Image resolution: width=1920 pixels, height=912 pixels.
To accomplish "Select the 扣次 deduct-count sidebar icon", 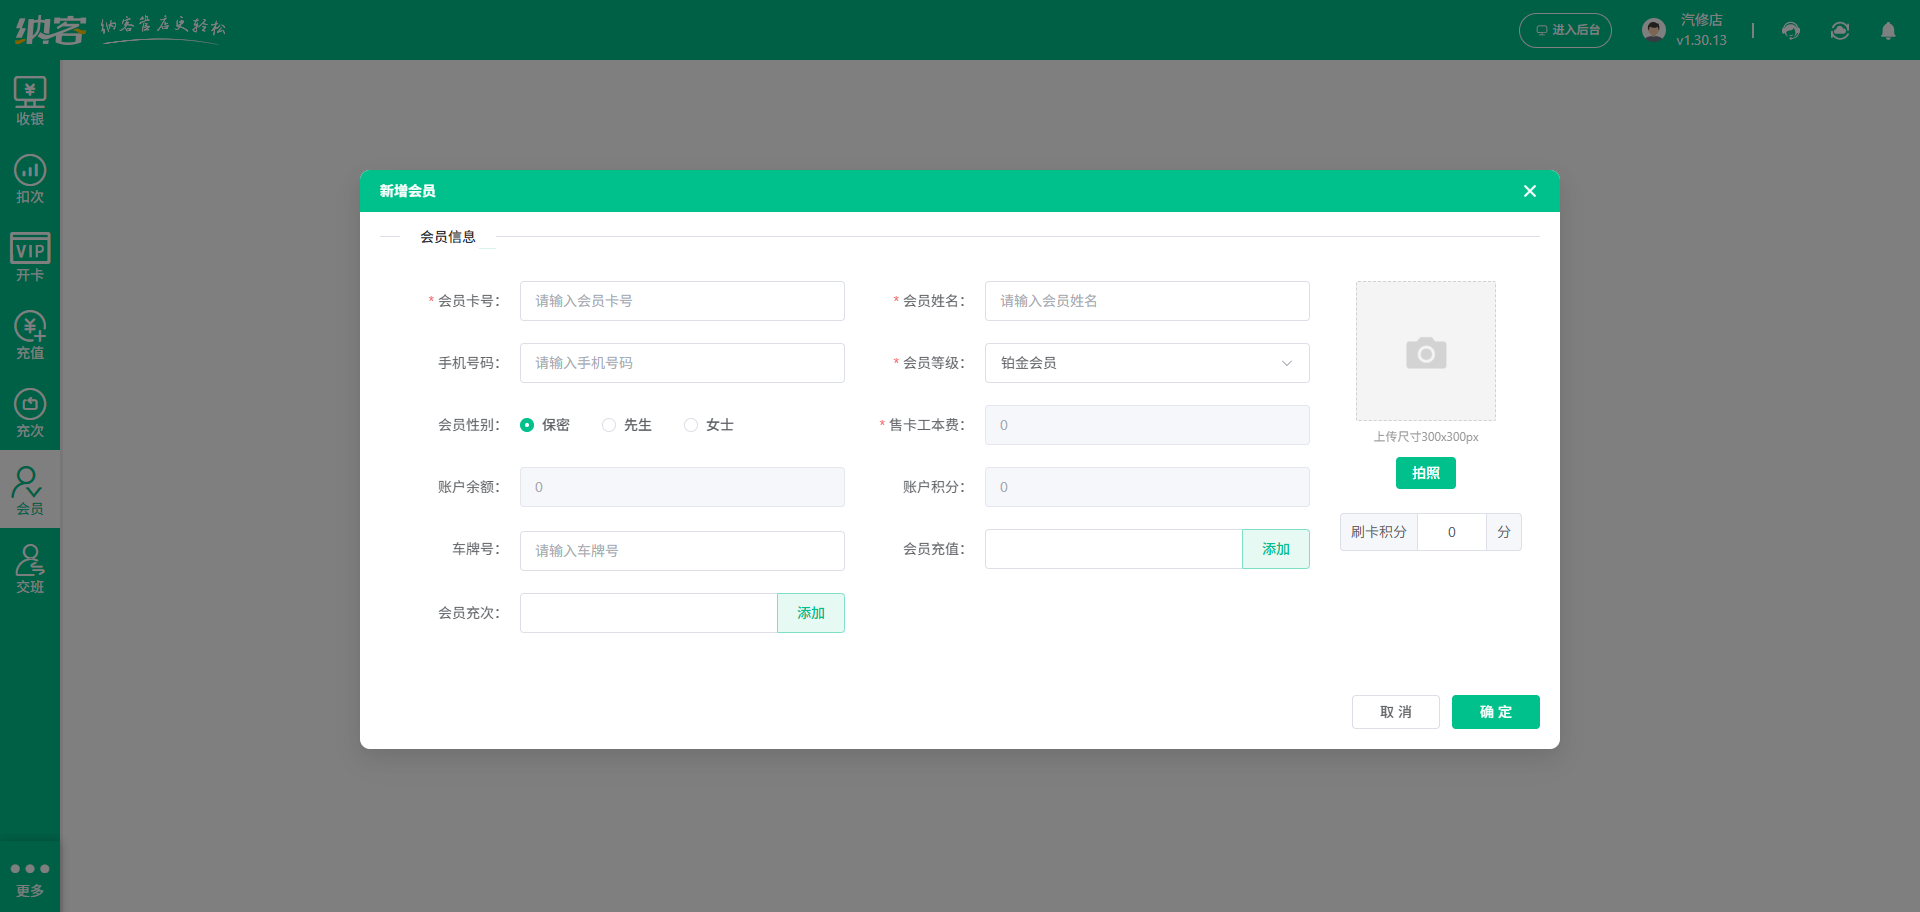I will coord(30,179).
